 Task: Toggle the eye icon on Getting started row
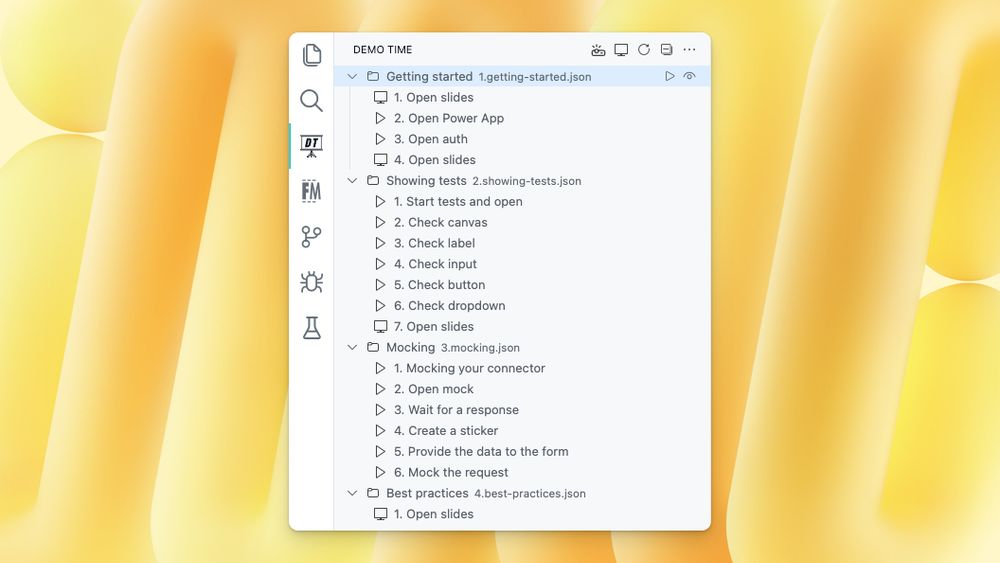pyautogui.click(x=689, y=76)
